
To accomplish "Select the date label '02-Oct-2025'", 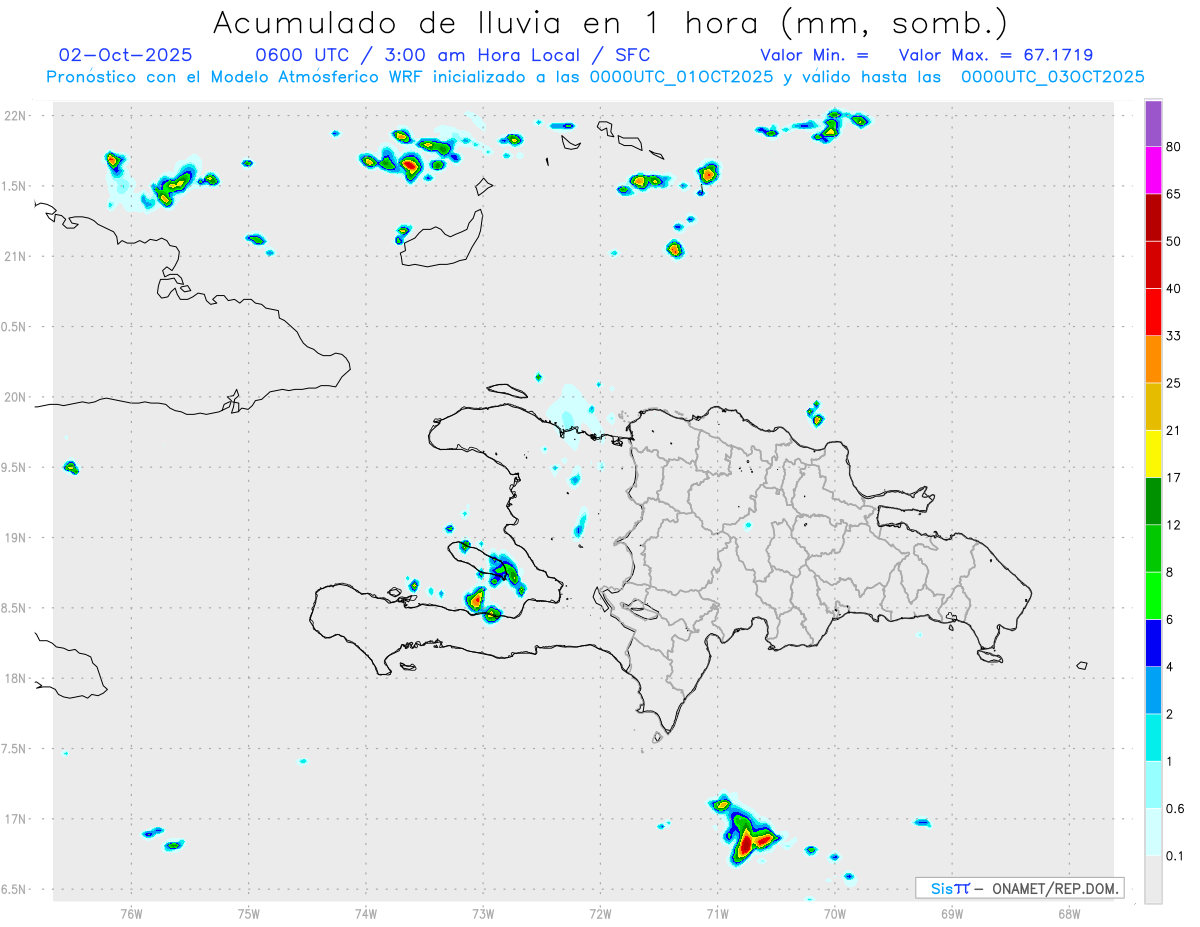I will pyautogui.click(x=126, y=55).
